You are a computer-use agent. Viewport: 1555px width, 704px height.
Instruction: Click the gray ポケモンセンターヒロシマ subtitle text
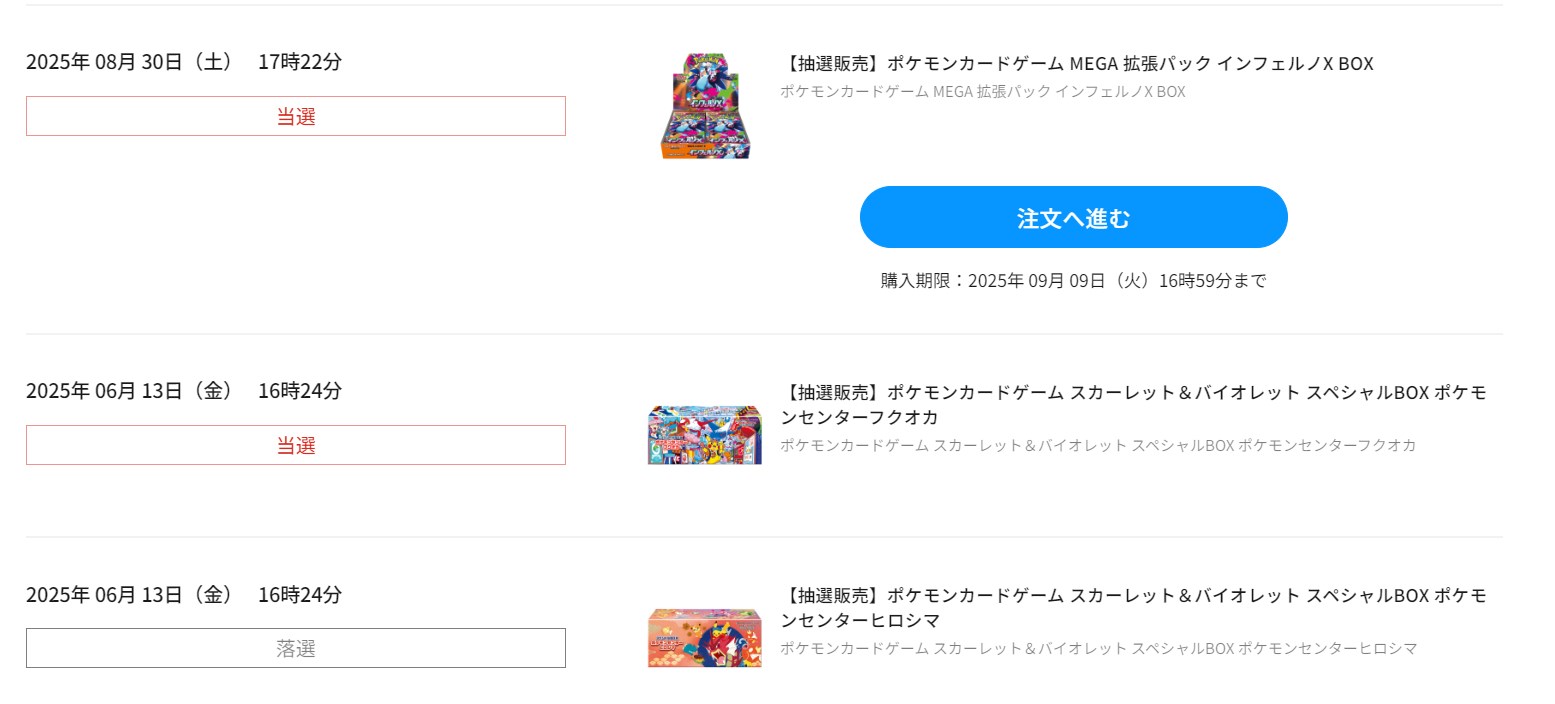(x=1098, y=648)
